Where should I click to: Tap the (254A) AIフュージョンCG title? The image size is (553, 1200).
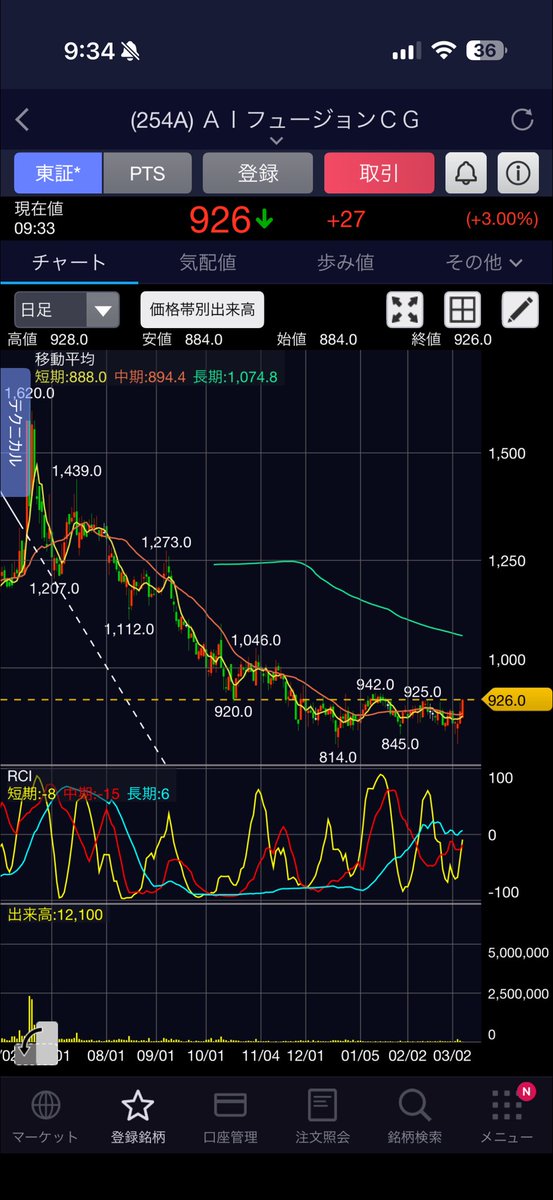[x=275, y=120]
